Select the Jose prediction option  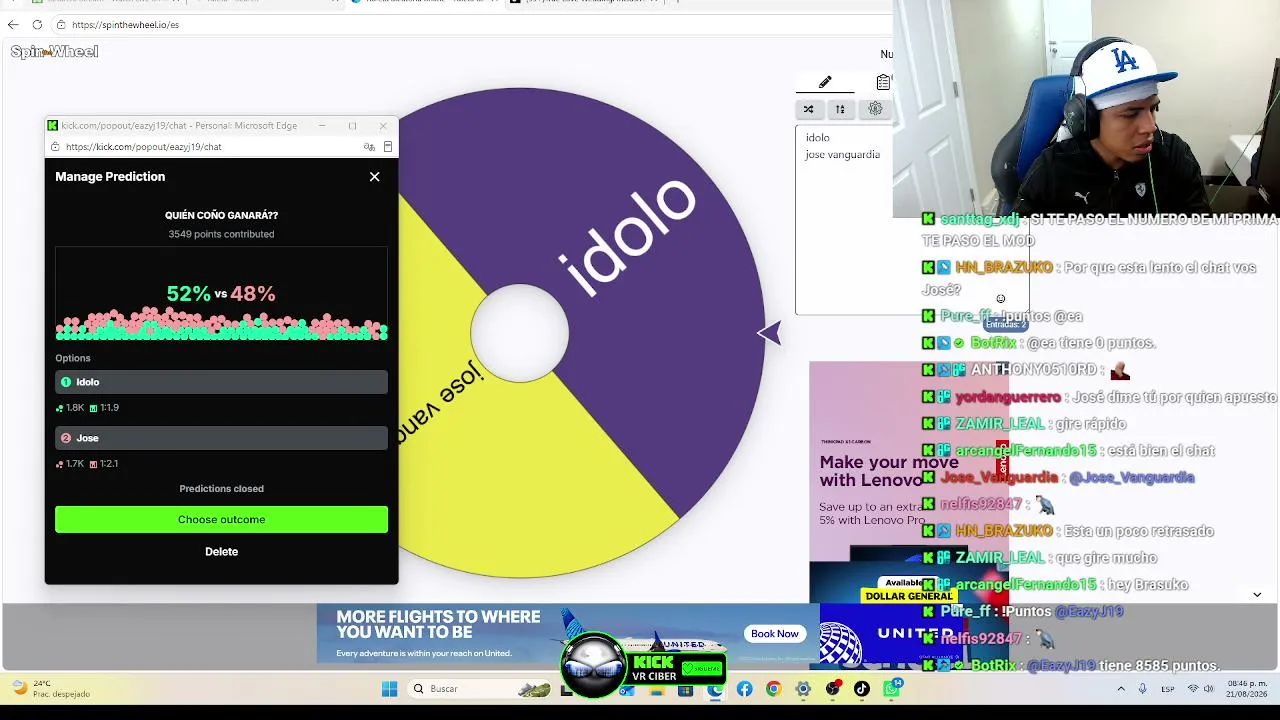coord(221,438)
